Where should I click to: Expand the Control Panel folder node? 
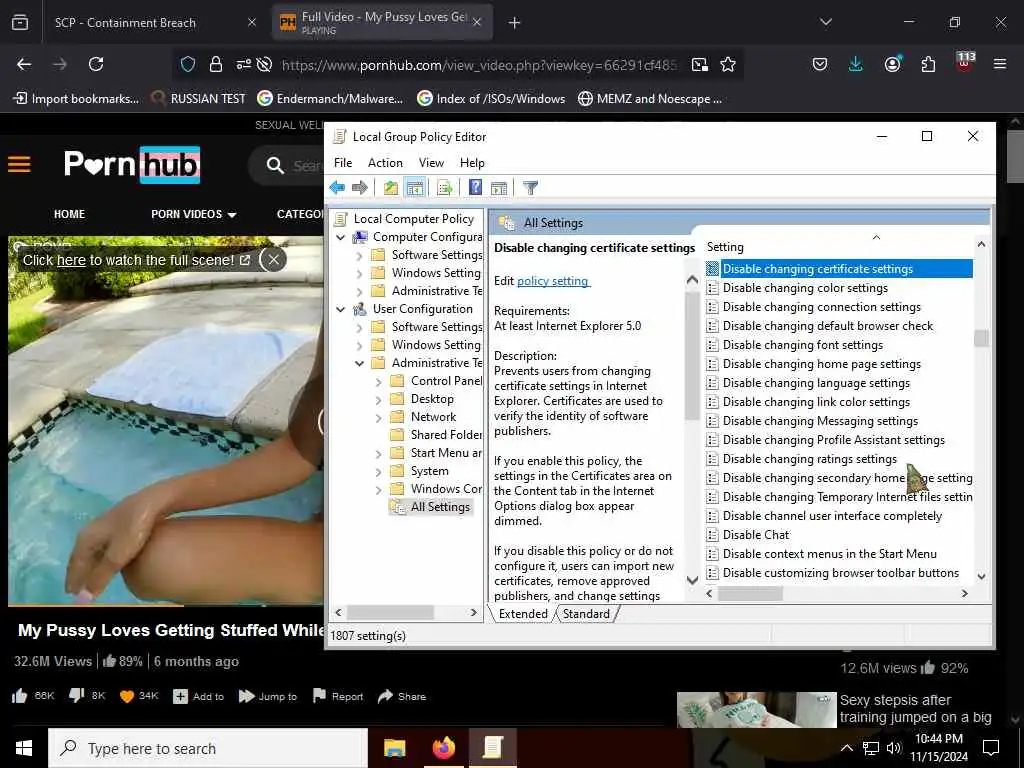[379, 381]
